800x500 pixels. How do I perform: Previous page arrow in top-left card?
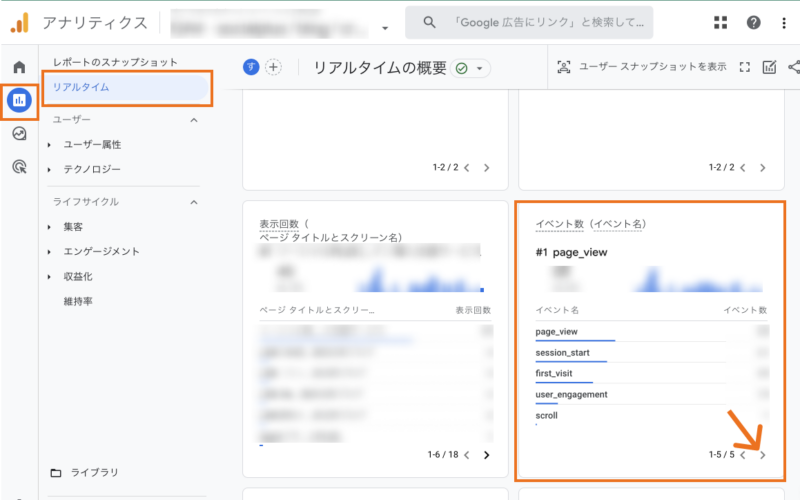point(467,167)
